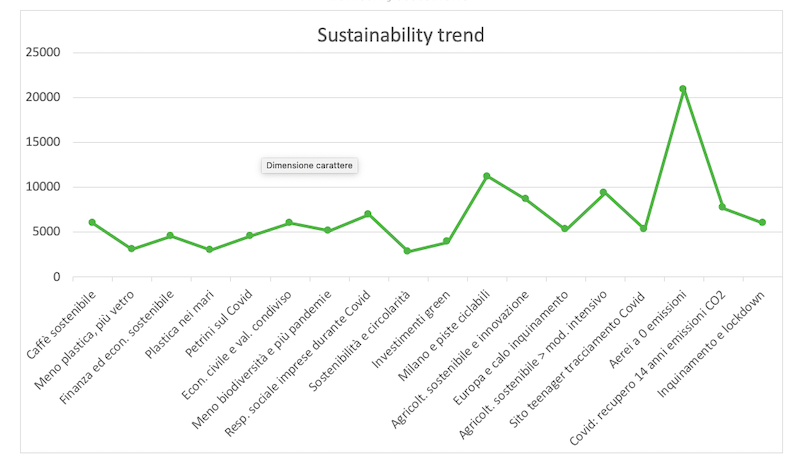The width and height of the screenshot is (800, 461).
Task: Click the last data point, Inquinamento e lockdown
Action: pos(762,222)
